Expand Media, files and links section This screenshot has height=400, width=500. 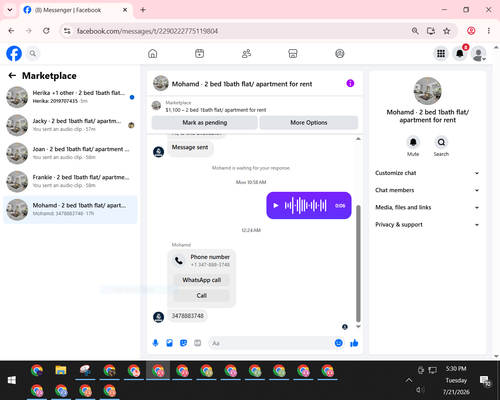coord(427,207)
